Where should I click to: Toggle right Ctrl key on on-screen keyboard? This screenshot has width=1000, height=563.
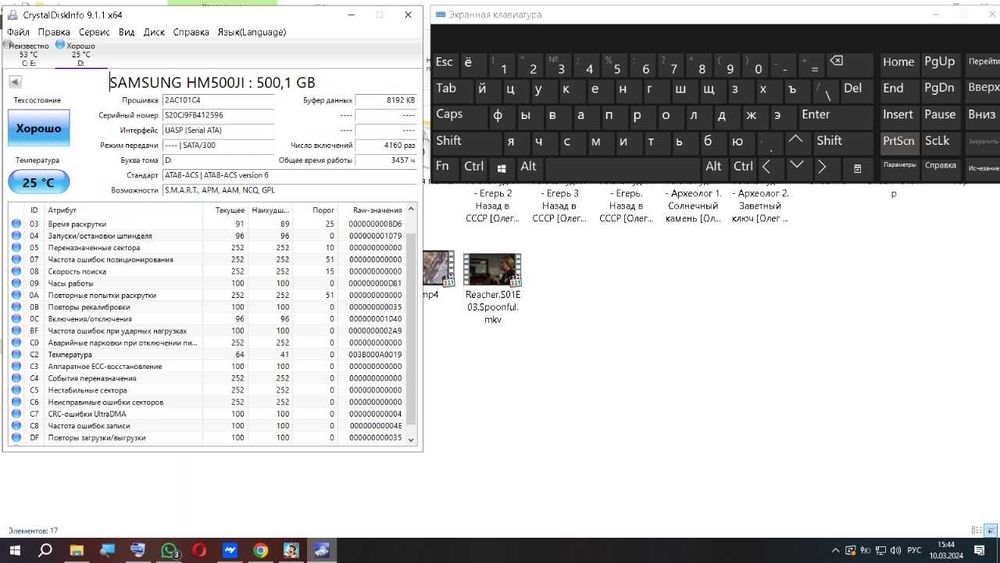pos(742,167)
